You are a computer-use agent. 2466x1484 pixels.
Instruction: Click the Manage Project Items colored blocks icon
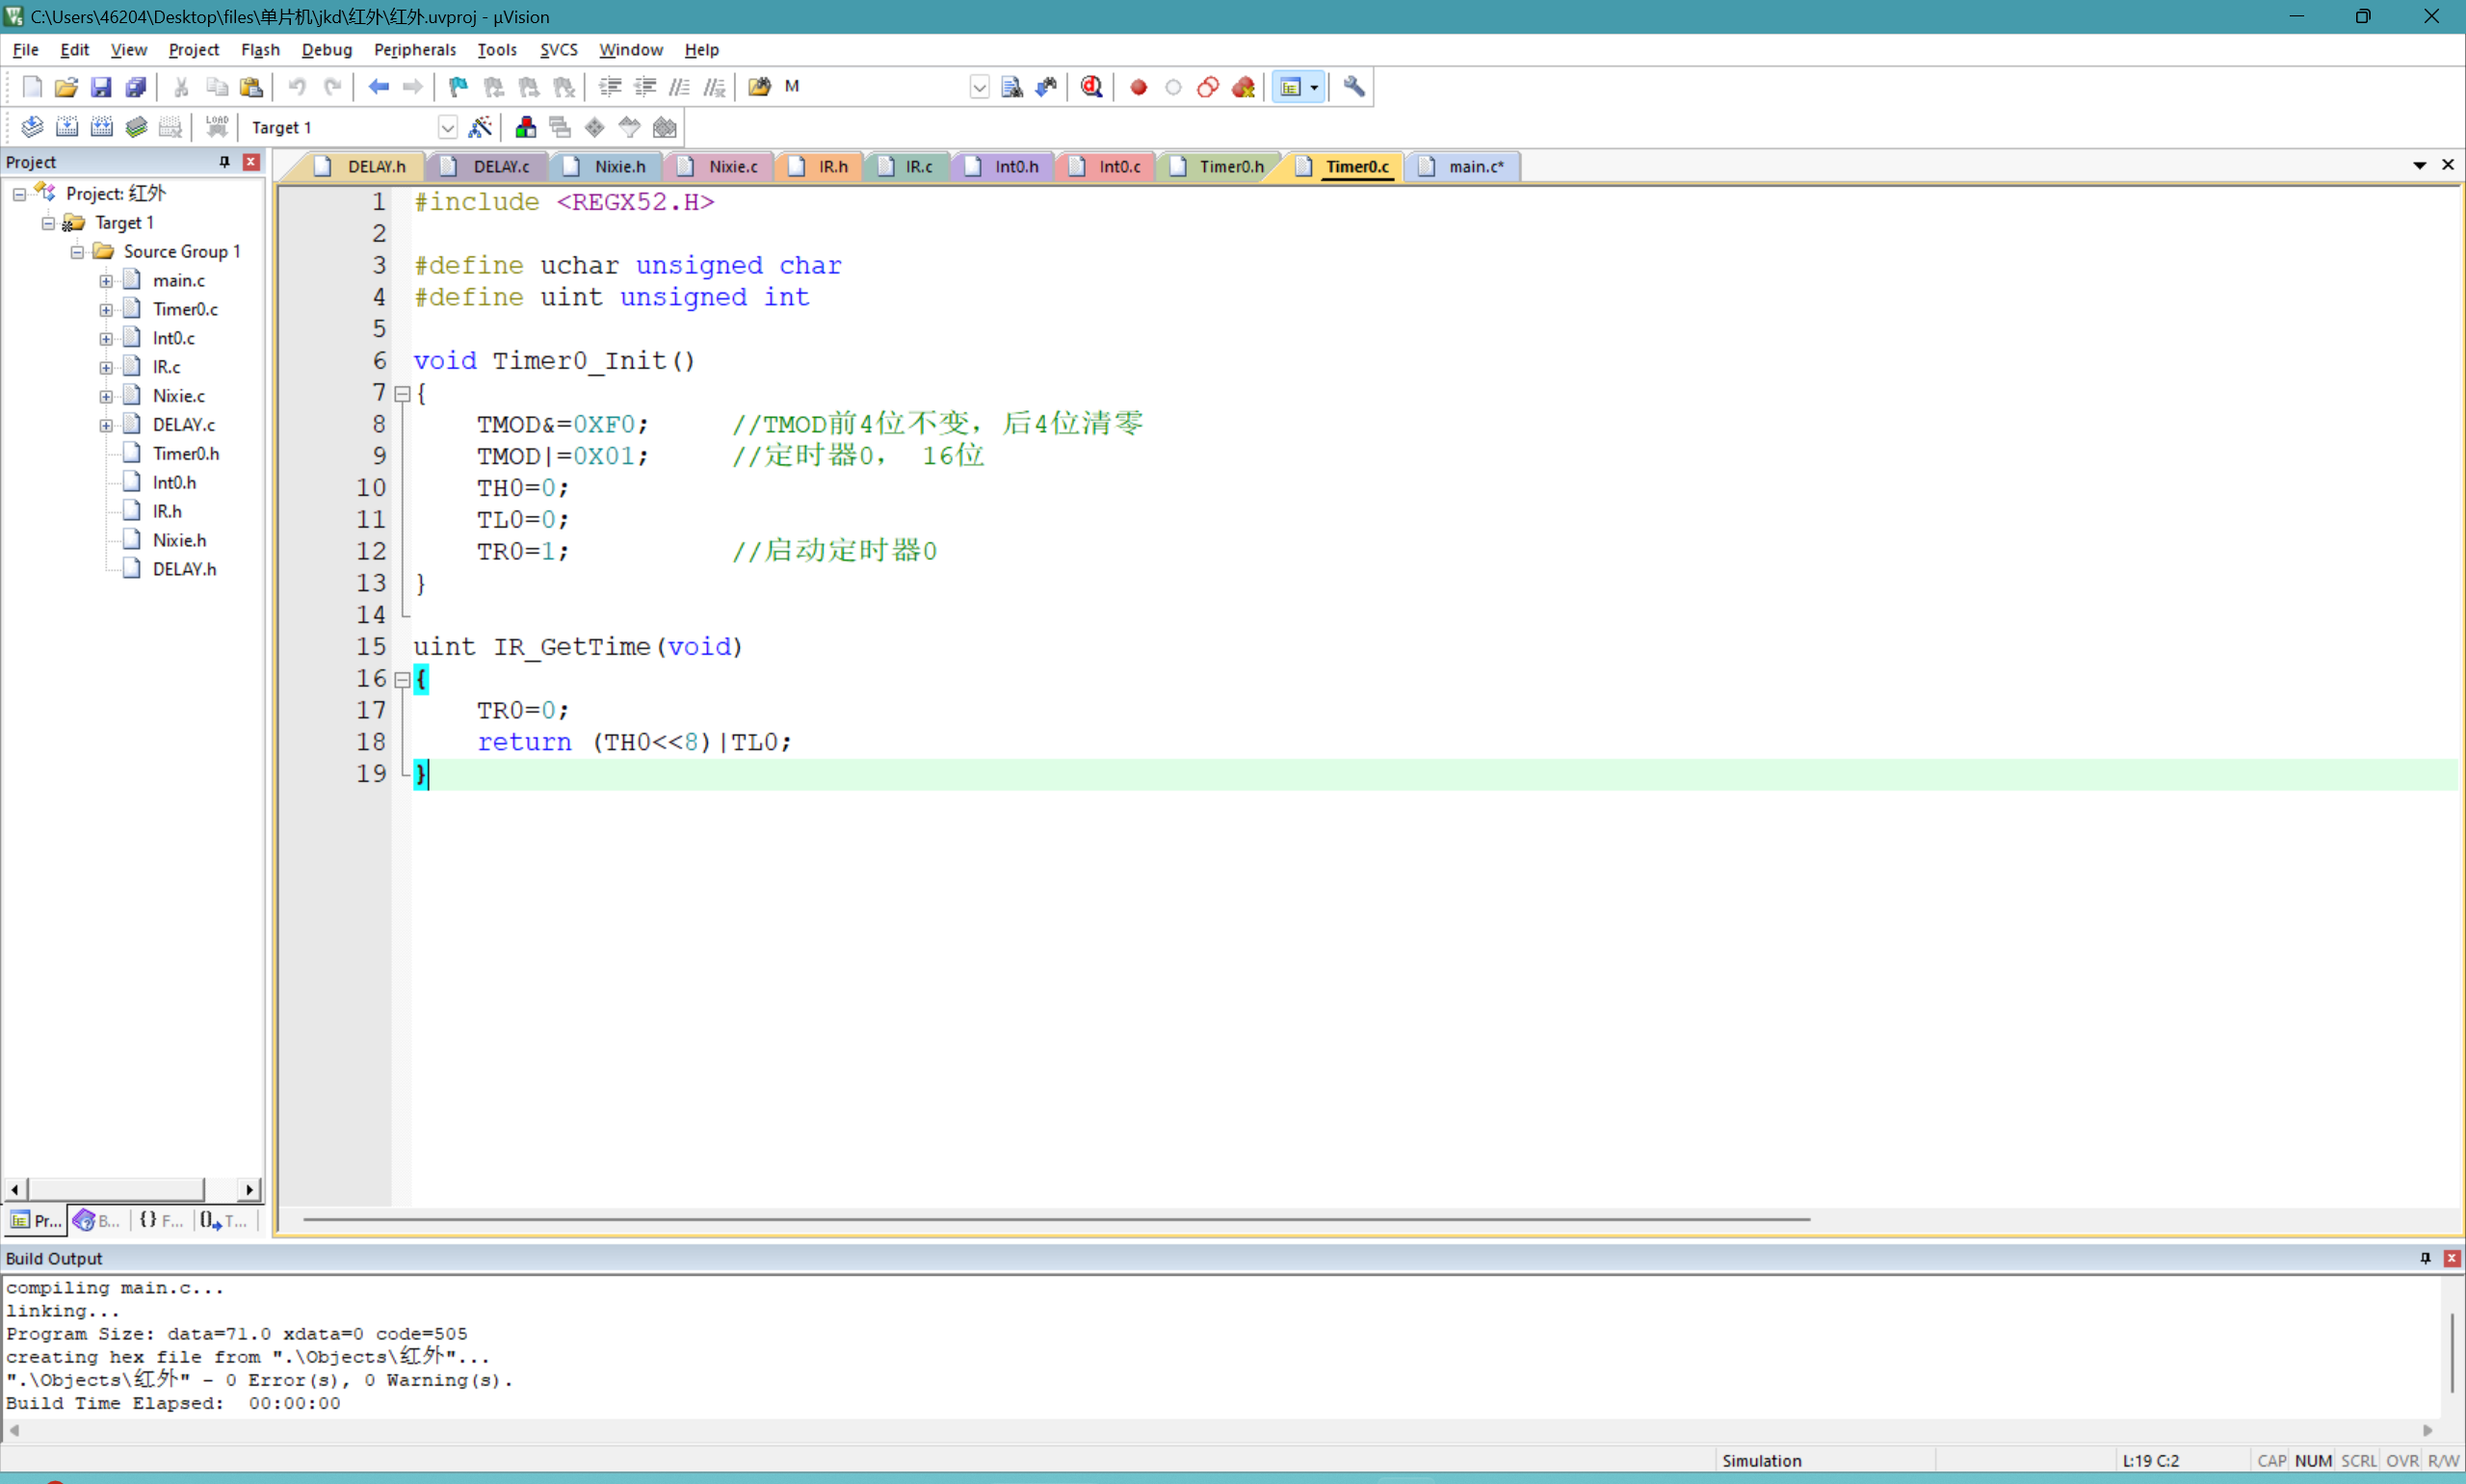pyautogui.click(x=525, y=127)
